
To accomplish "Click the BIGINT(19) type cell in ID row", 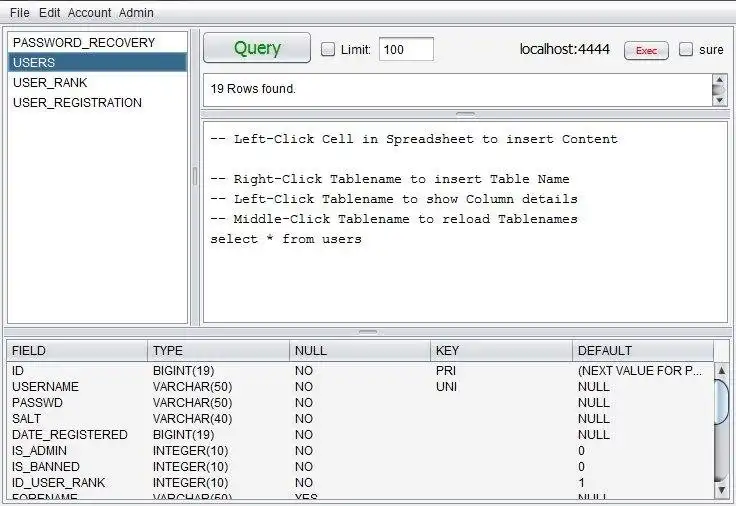I will 219,371.
